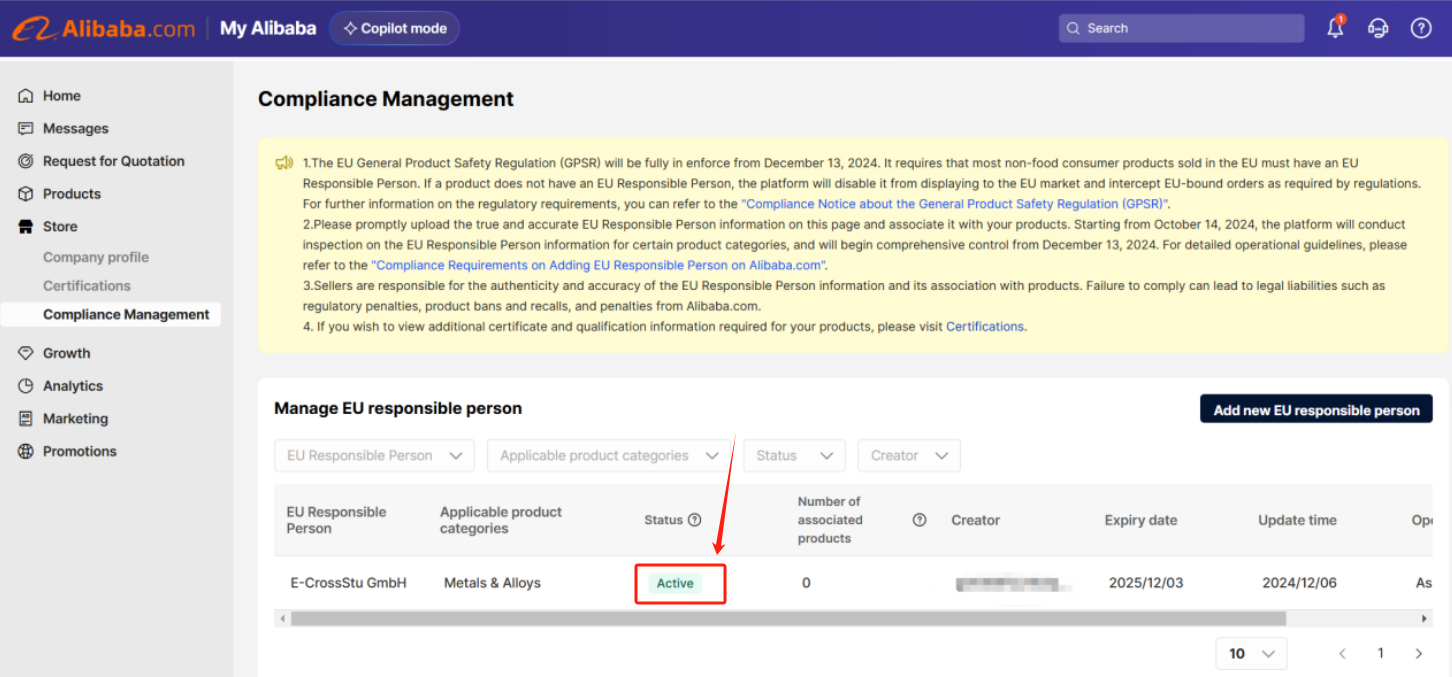This screenshot has height=677, width=1452.
Task: Open Compliance Requirements on Adding EU Responsible Person link
Action: [599, 265]
